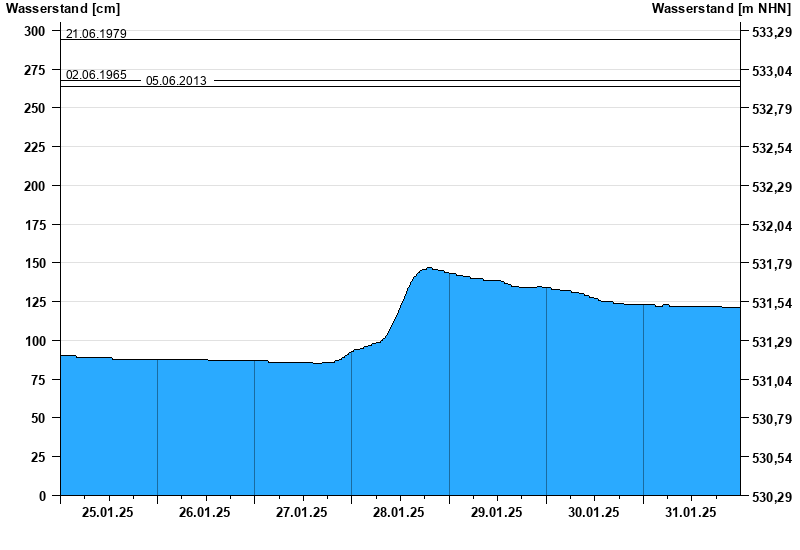Click the 300 value on the left axis
This screenshot has width=800, height=550.
(x=35, y=31)
